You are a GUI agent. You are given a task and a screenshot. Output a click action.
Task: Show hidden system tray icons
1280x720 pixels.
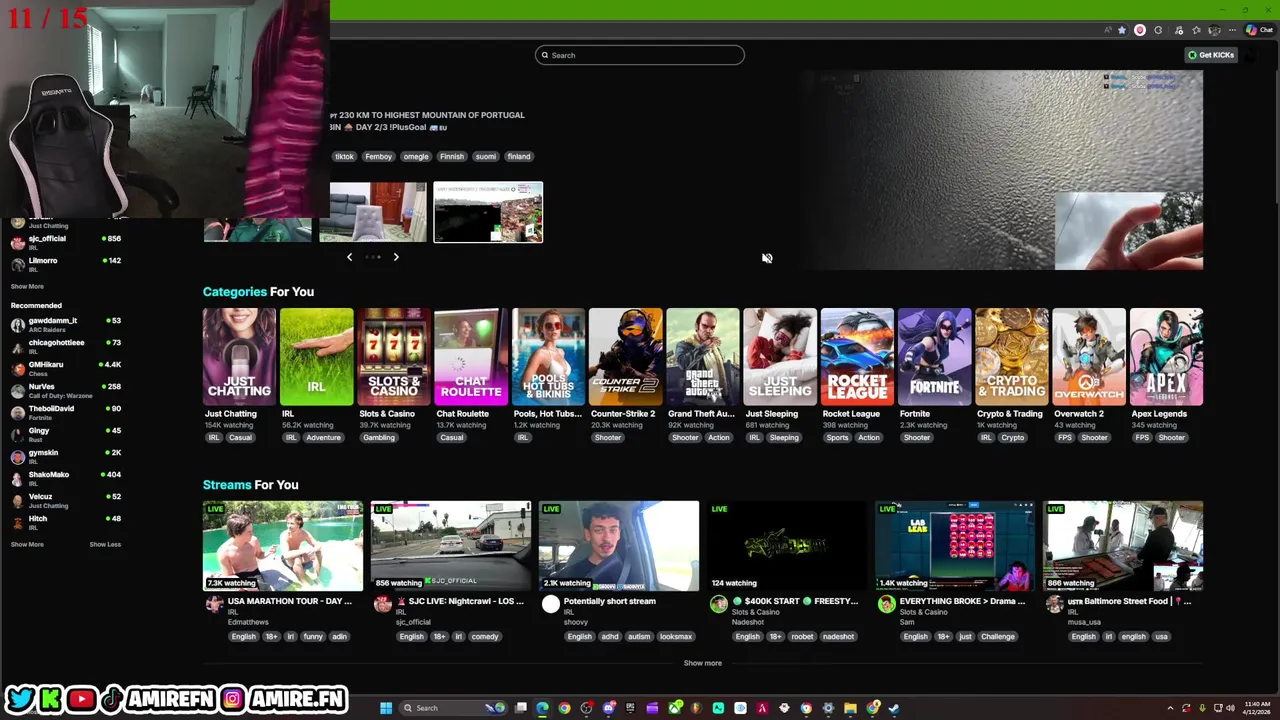point(1170,708)
